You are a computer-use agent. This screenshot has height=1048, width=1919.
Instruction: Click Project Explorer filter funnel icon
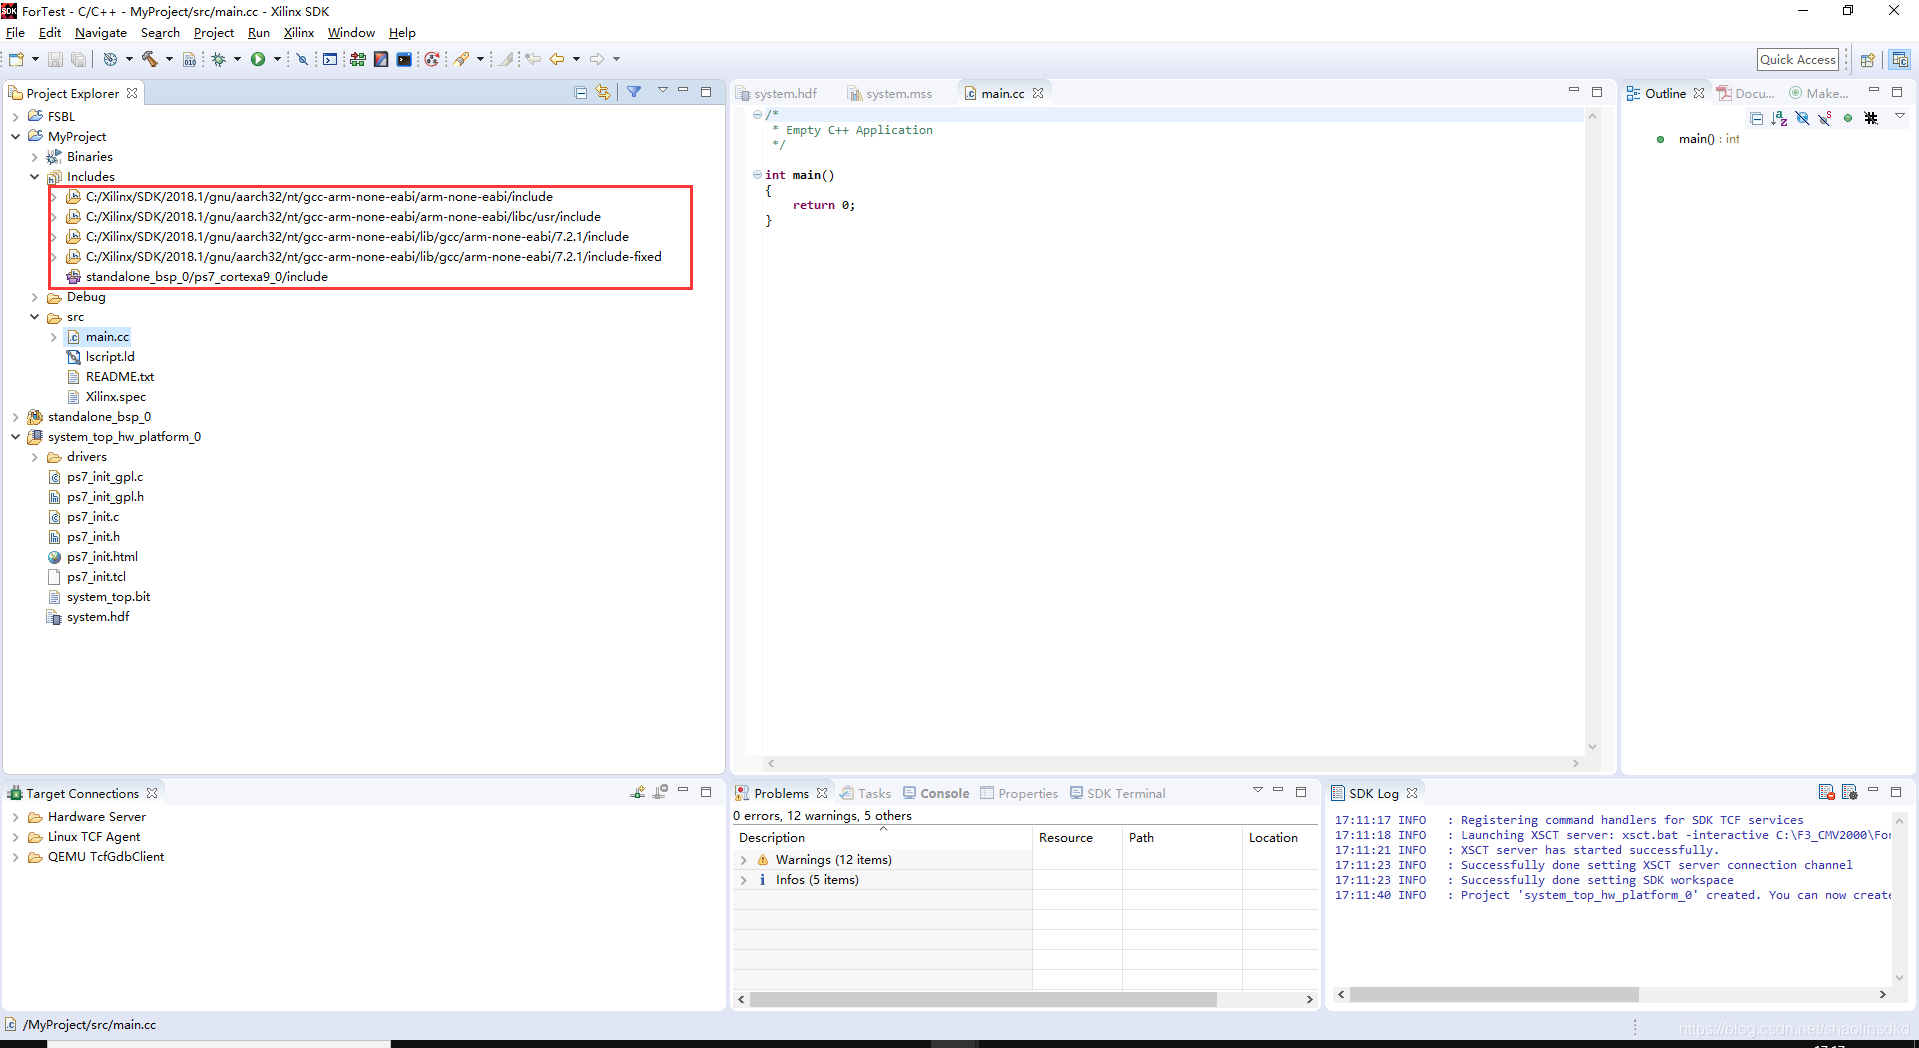[634, 92]
